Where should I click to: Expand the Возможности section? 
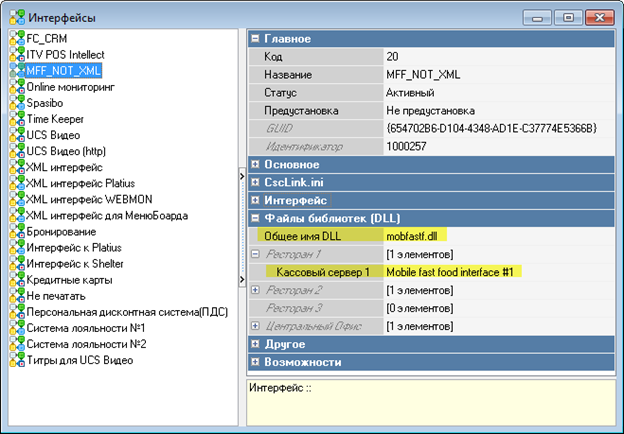[256, 362]
